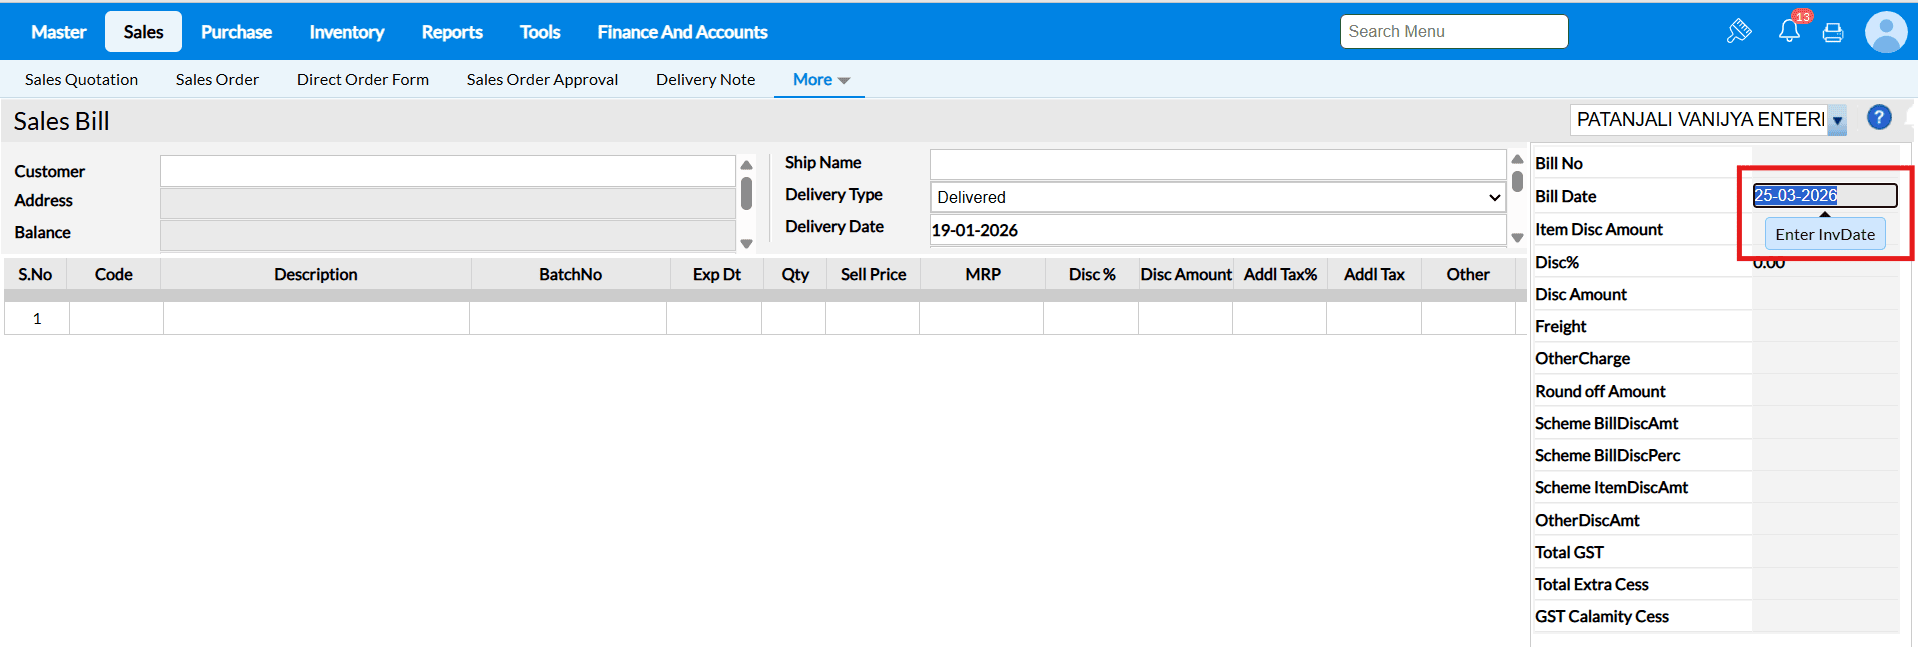The width and height of the screenshot is (1918, 647).
Task: Click the blue help question mark icon
Action: (x=1879, y=118)
